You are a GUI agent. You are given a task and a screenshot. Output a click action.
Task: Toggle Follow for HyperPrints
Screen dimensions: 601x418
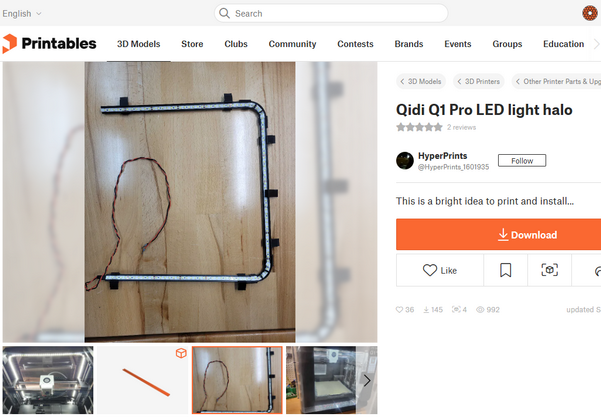tap(522, 161)
